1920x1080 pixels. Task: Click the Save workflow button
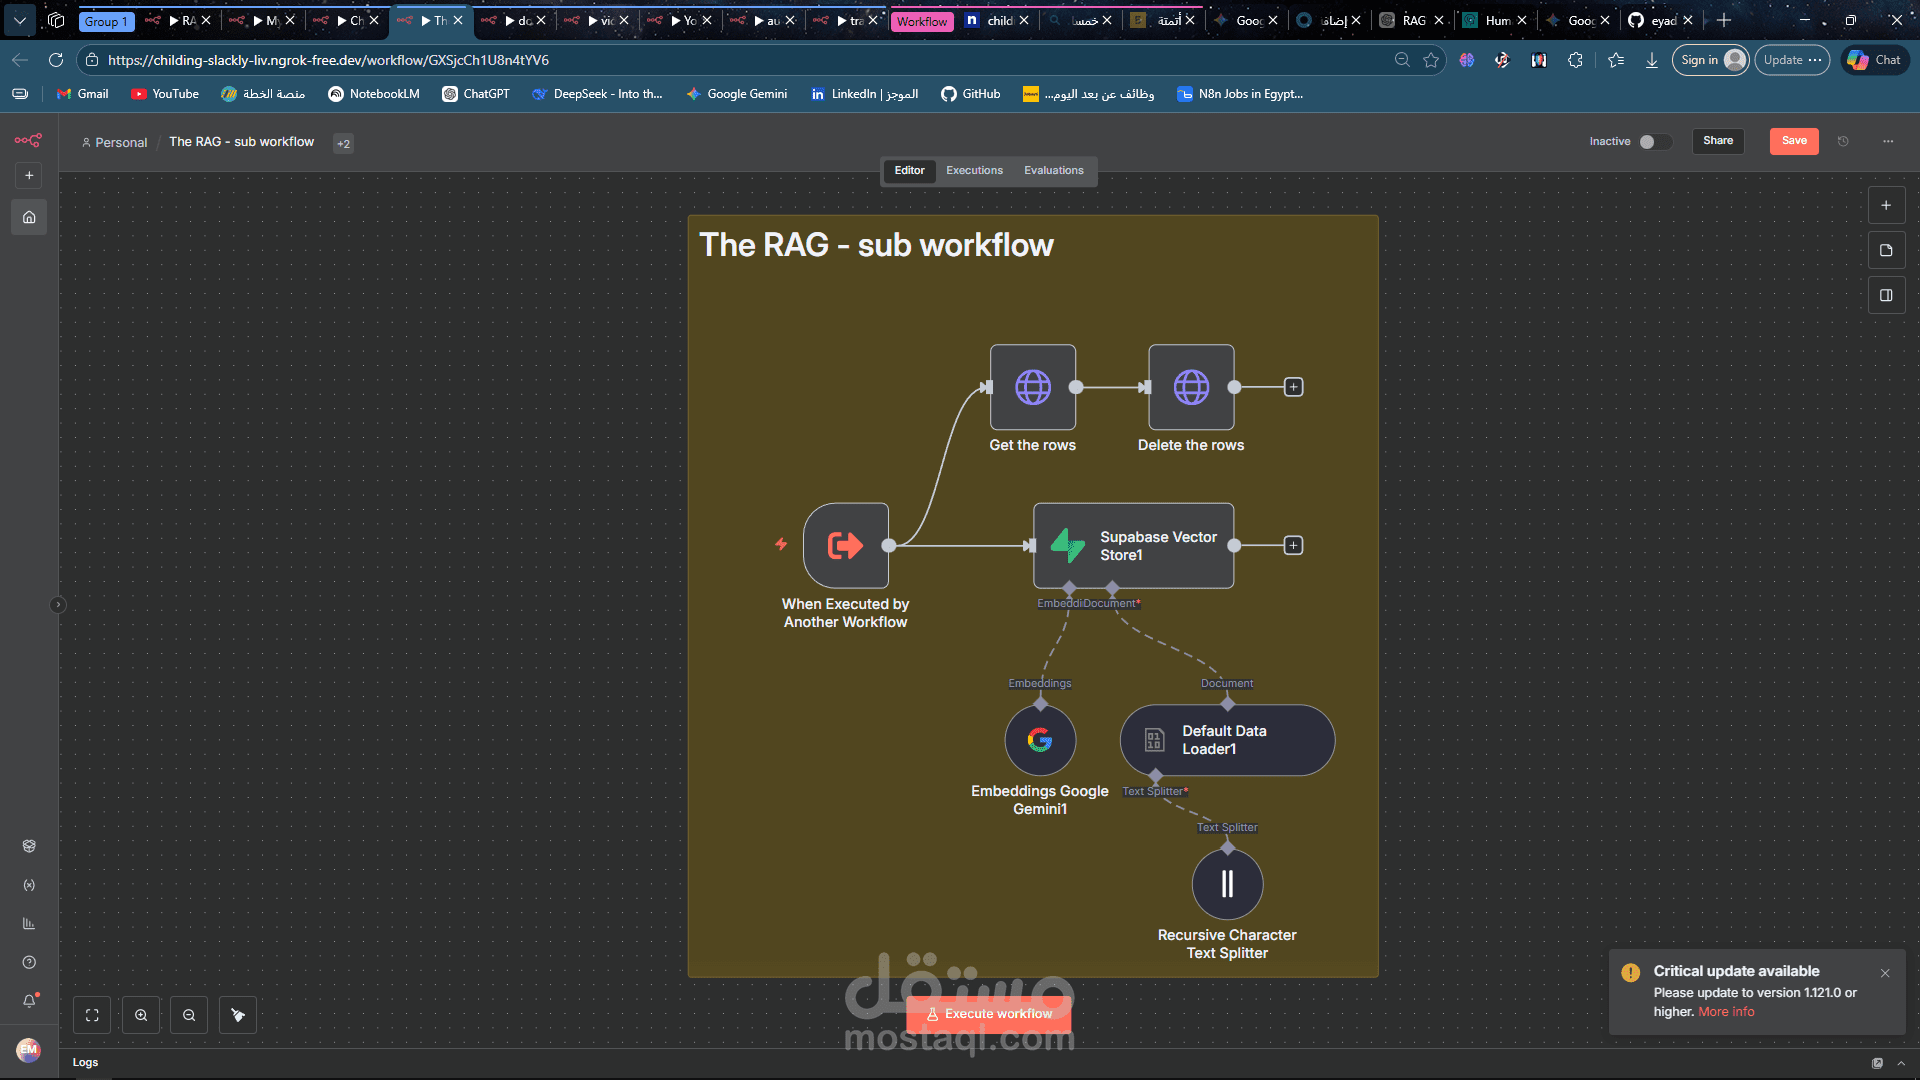point(1794,141)
